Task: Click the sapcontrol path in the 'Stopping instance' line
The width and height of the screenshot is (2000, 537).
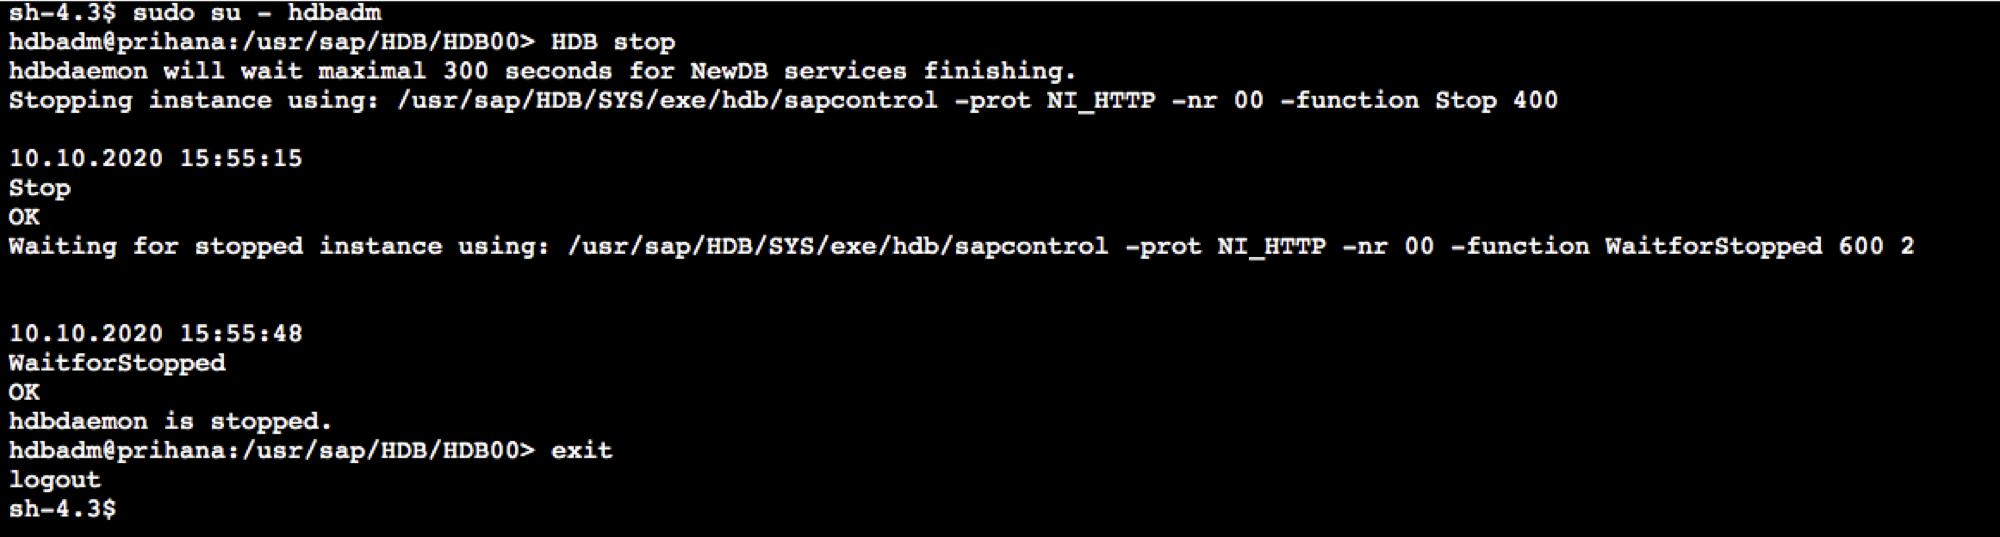Action: (x=667, y=100)
